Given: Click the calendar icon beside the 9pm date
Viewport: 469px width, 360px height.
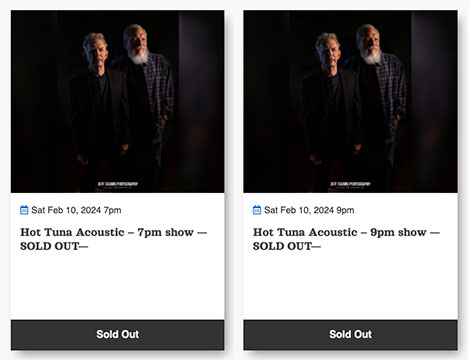Looking at the screenshot, I should [x=257, y=210].
